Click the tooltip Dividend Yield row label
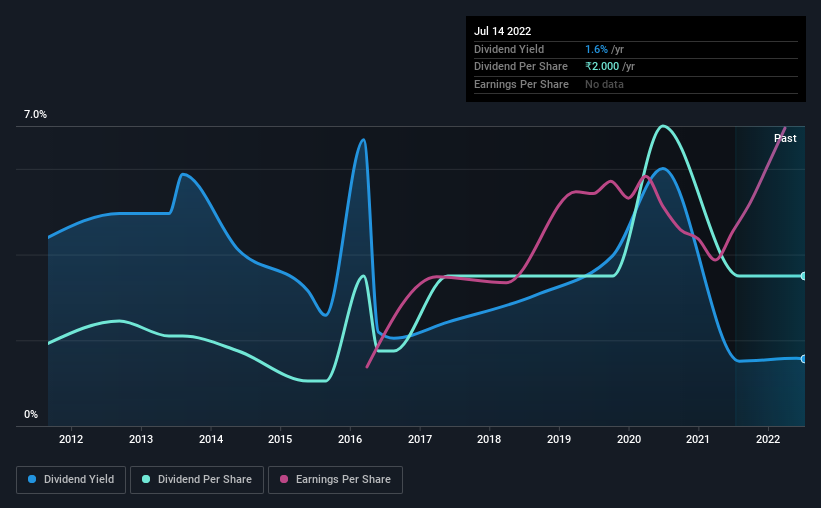The height and width of the screenshot is (508, 821). tap(509, 49)
